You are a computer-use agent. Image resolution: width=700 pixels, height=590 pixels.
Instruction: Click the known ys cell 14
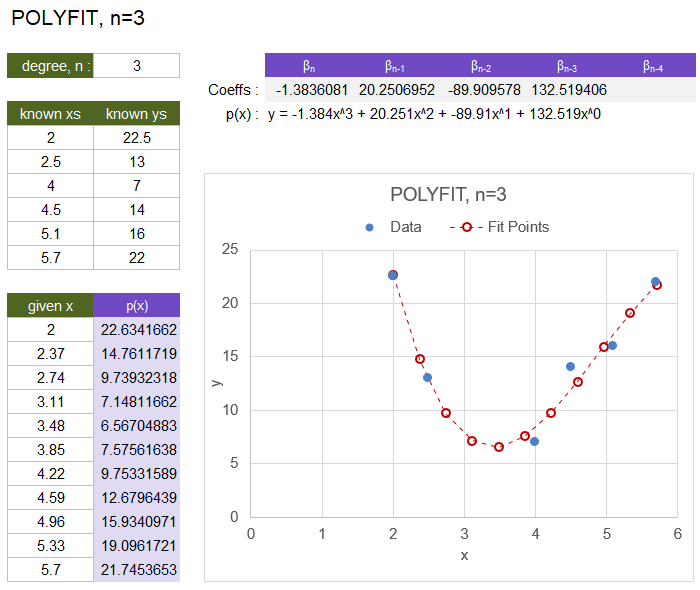137,210
